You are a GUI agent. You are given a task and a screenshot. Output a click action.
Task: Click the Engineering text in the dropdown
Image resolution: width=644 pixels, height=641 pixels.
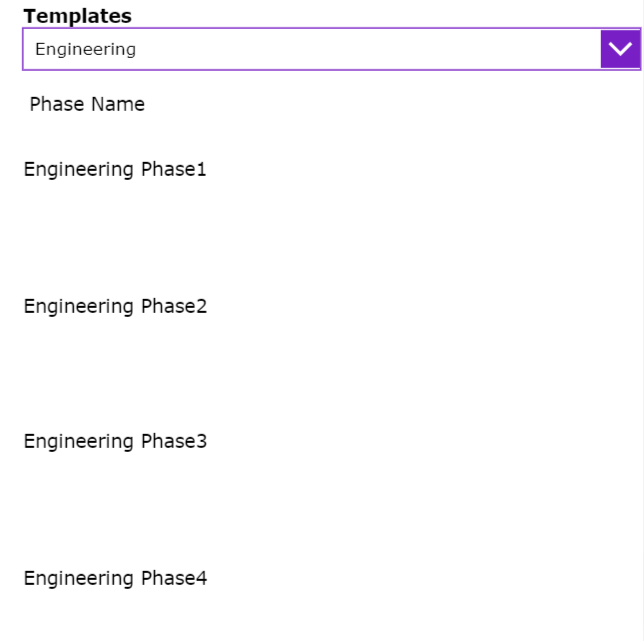point(85,49)
